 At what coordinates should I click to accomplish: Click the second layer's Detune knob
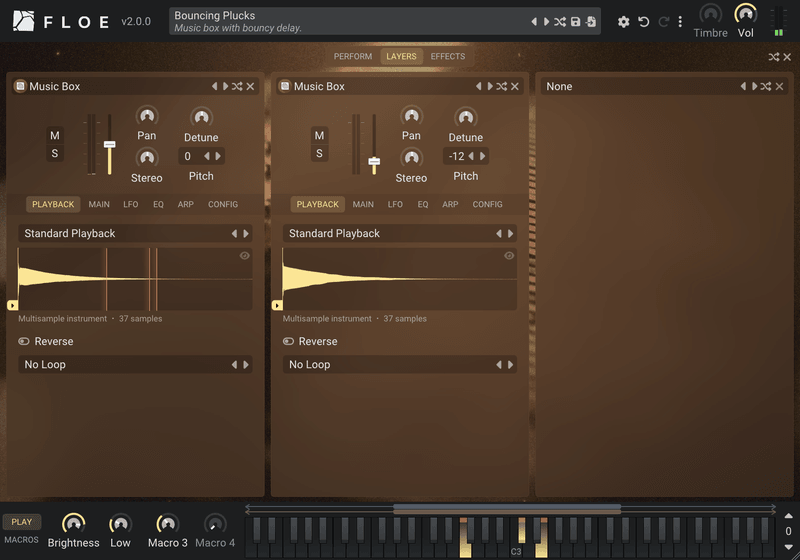(x=466, y=118)
